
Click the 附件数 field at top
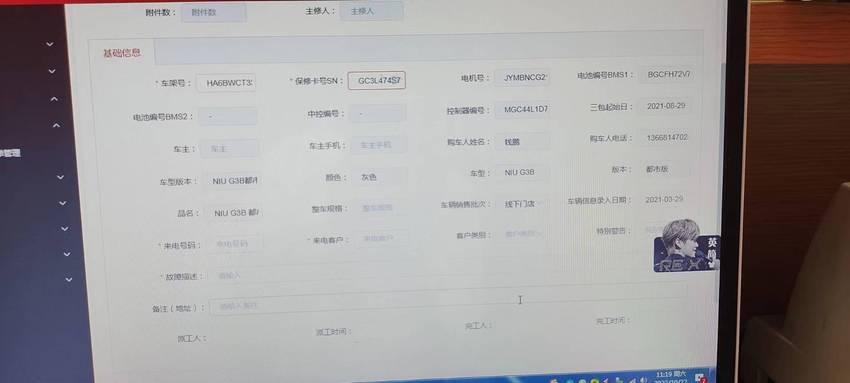(x=214, y=12)
